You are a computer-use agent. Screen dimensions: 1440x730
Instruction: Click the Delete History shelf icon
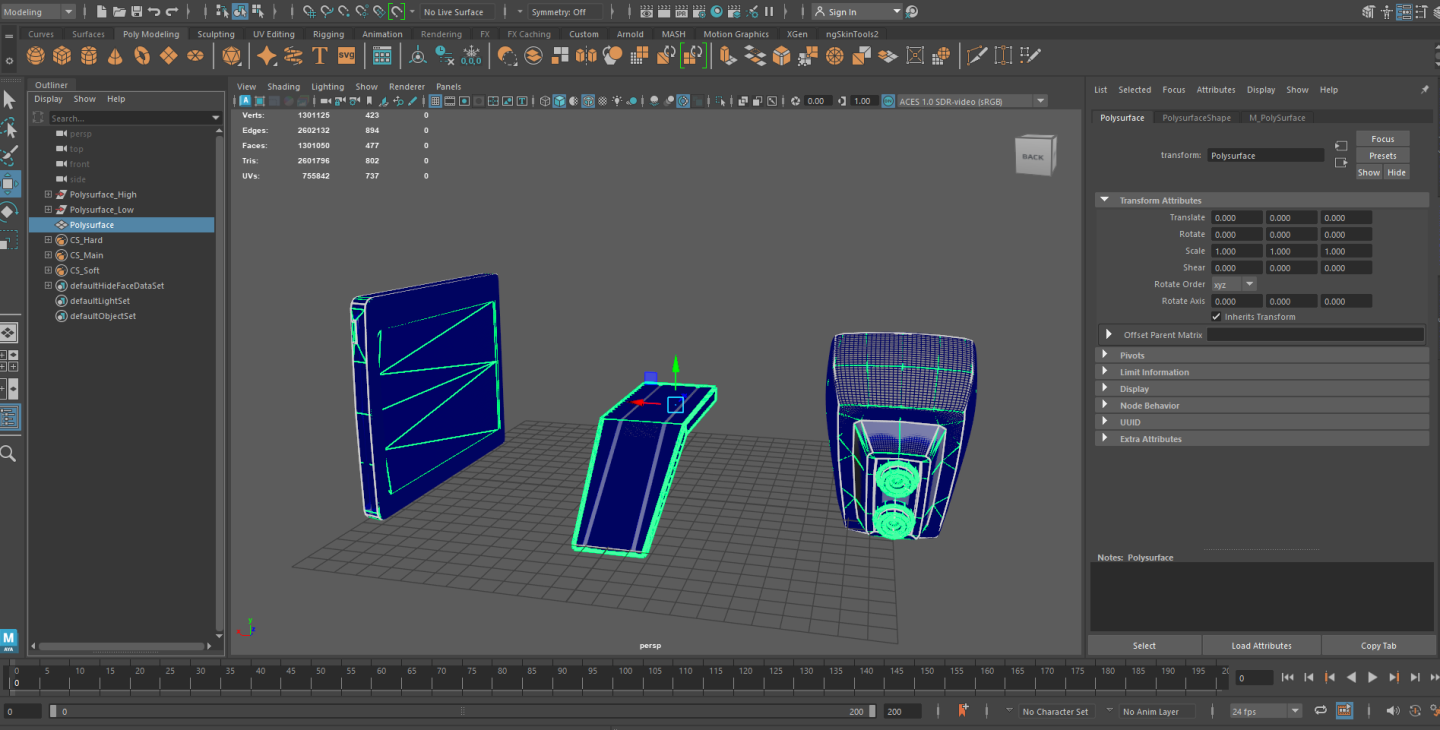pyautogui.click(x=445, y=55)
